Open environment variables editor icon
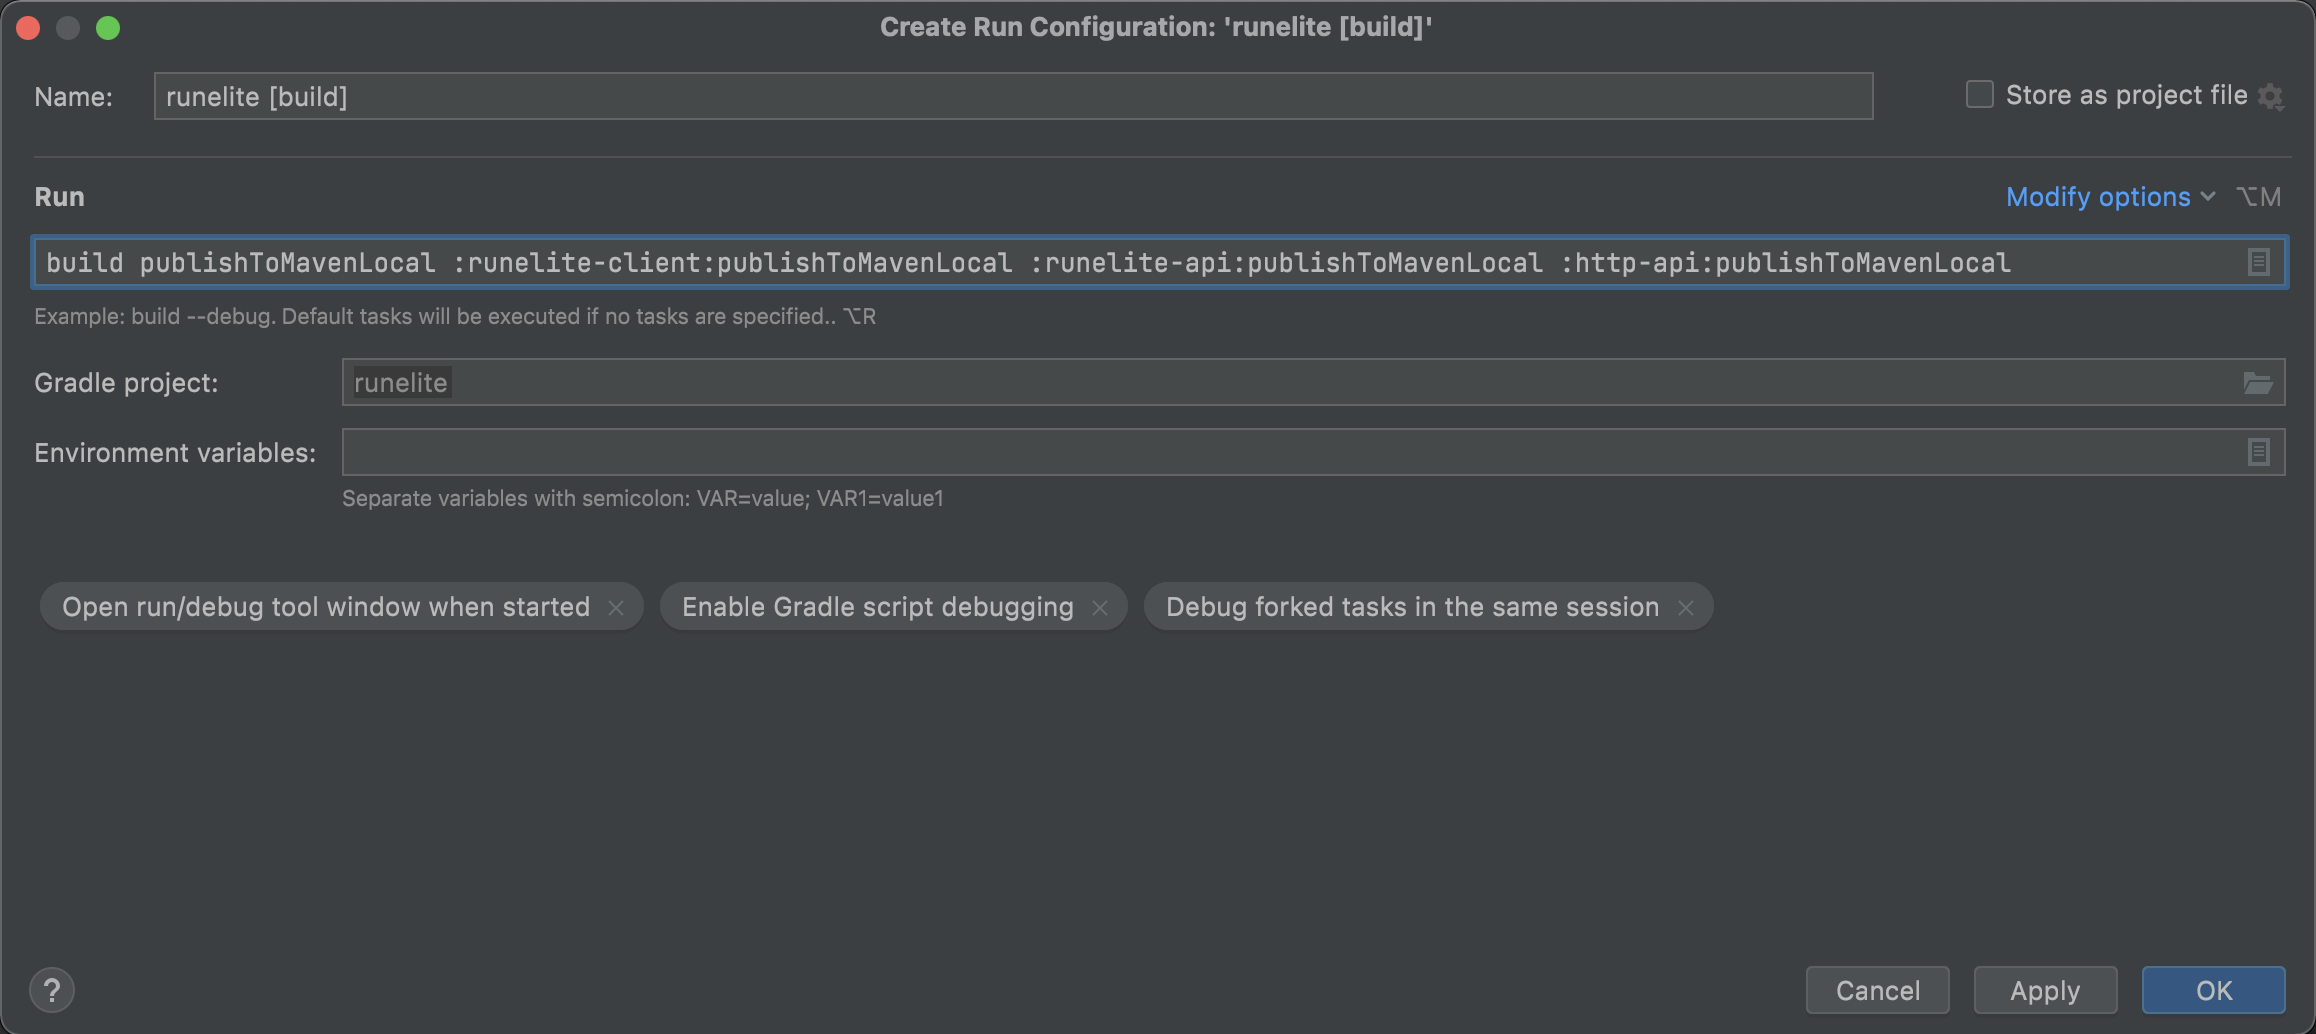 2258,452
